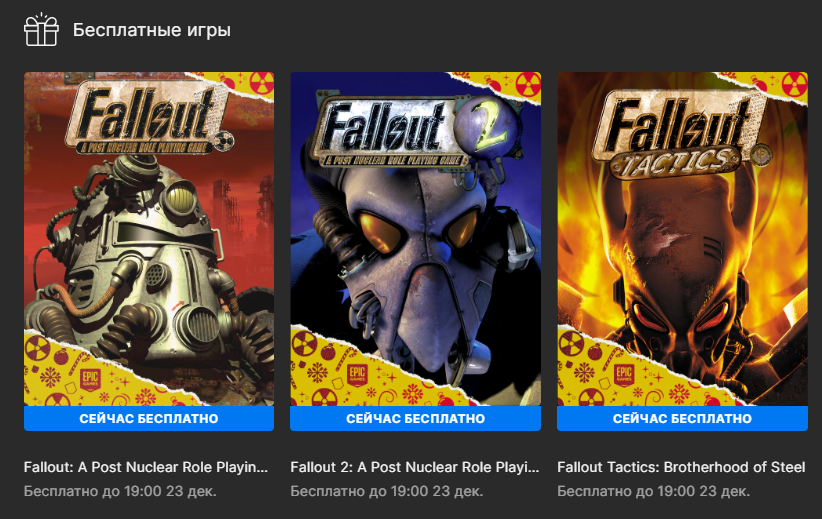Click the Epic Games logo on Fallout cover
This screenshot has width=822, height=519.
(x=90, y=380)
